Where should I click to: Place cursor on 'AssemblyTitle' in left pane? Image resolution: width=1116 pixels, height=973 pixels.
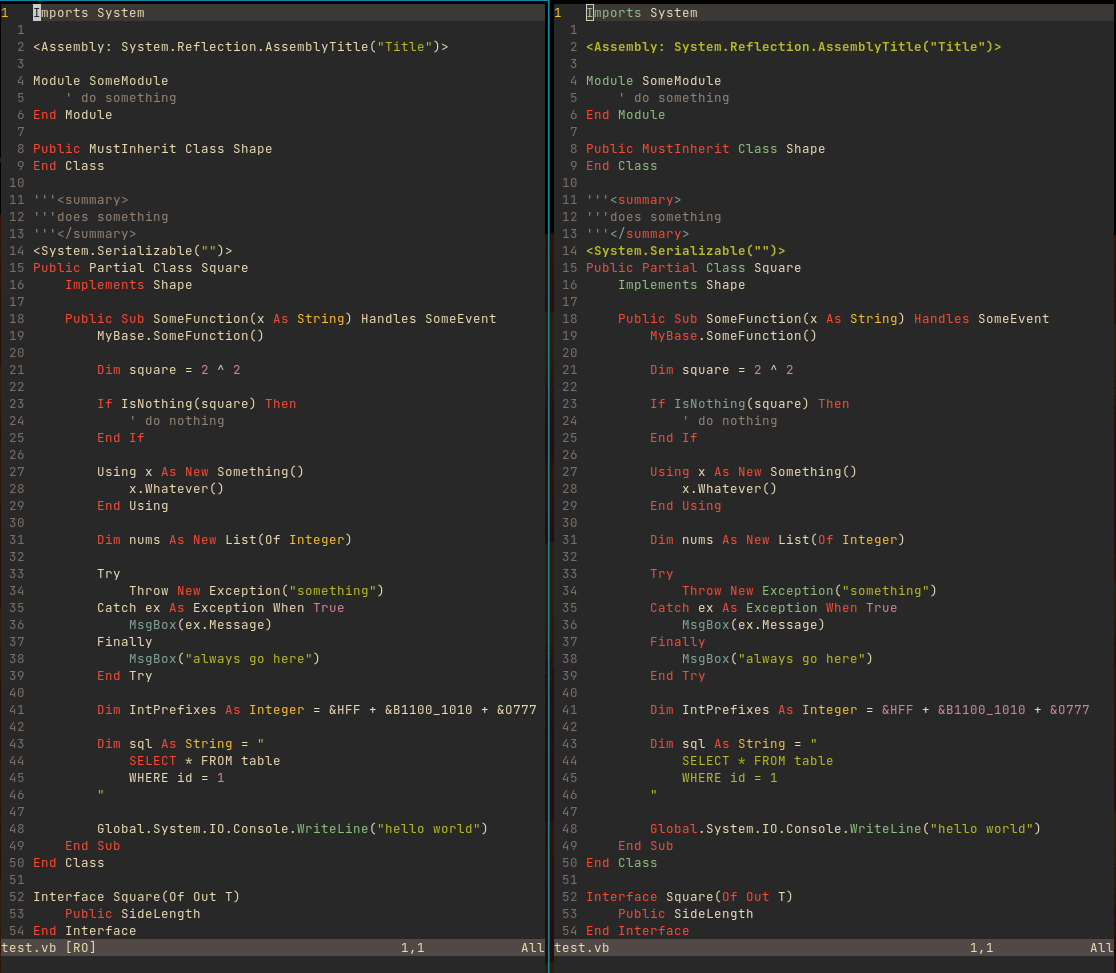[x=317, y=47]
